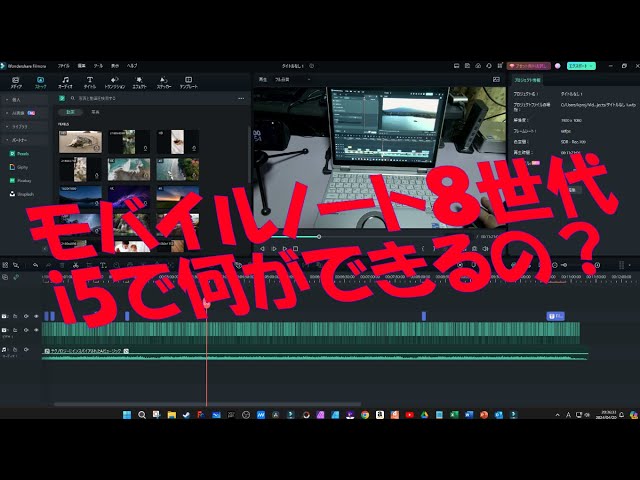640x480 pixels.
Task: Click the preview play button
Action: pyautogui.click(x=285, y=248)
